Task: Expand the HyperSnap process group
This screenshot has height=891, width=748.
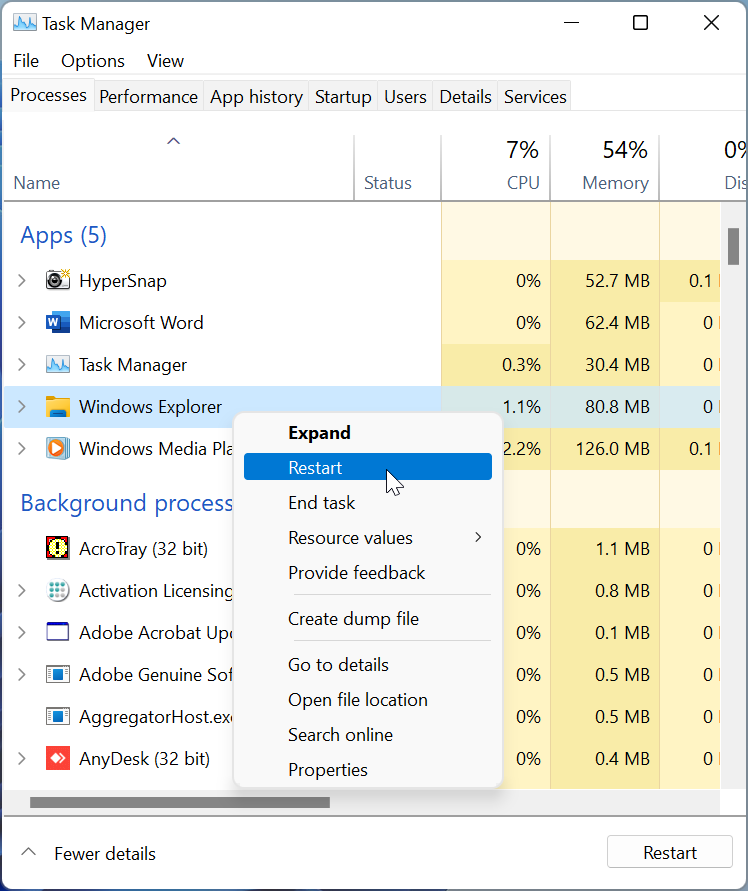Action: click(22, 280)
